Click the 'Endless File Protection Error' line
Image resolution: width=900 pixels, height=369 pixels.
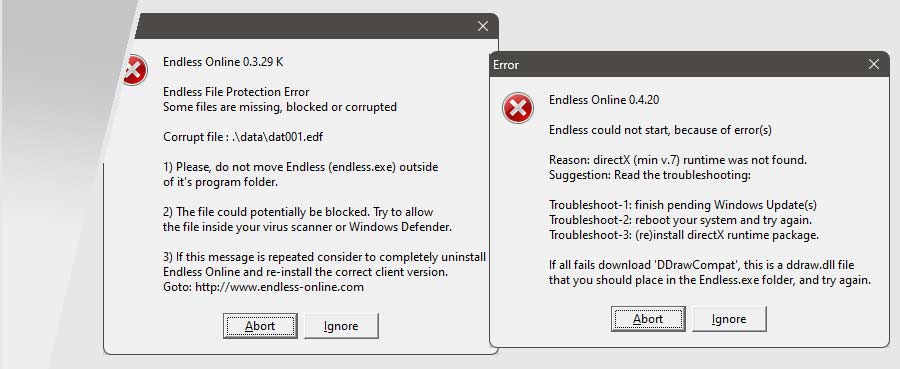pos(236,92)
